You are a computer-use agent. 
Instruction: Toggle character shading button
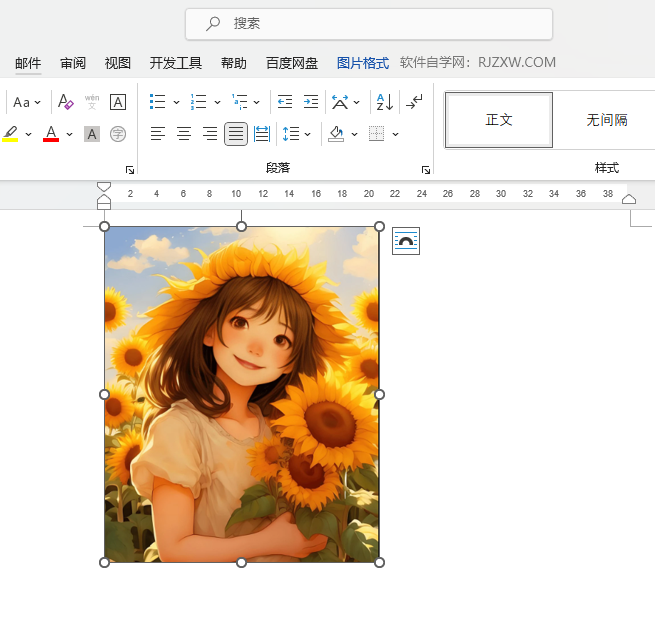(x=92, y=133)
